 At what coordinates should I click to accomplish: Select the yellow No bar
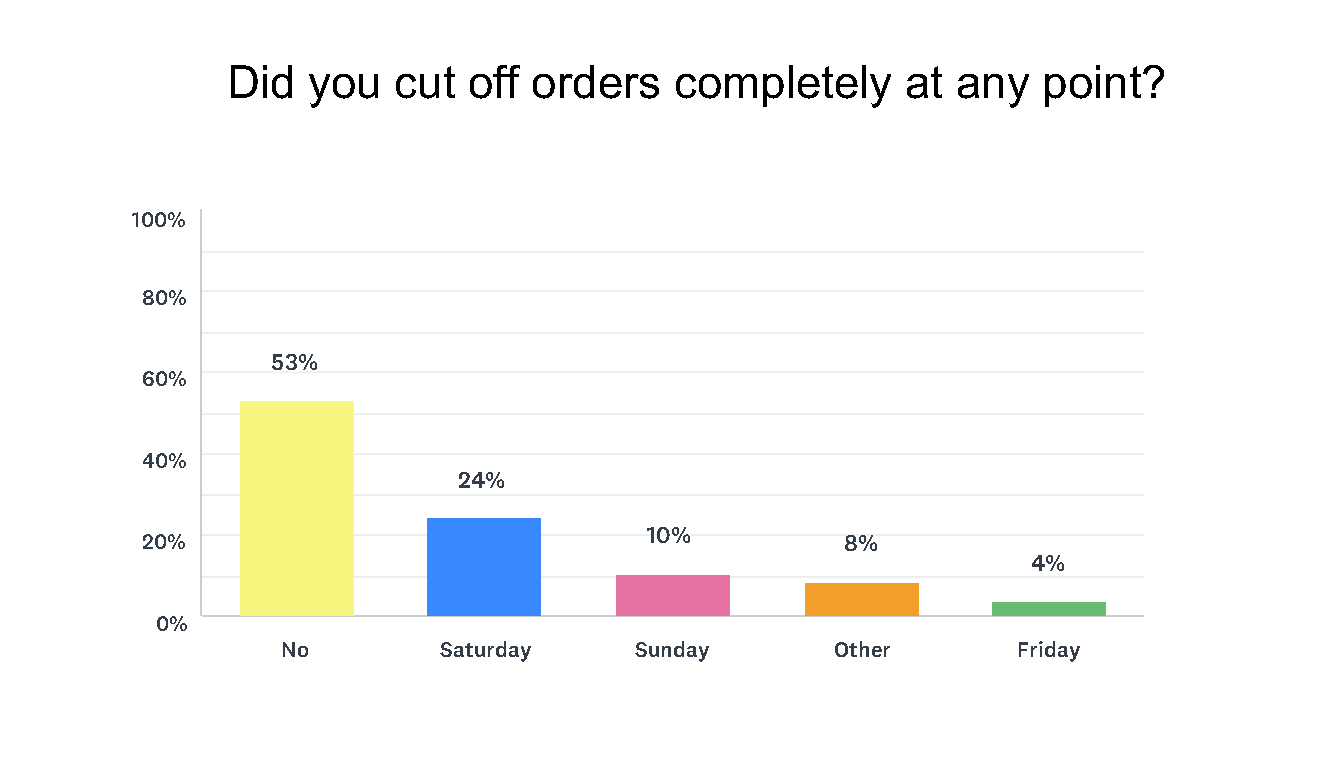pos(296,508)
